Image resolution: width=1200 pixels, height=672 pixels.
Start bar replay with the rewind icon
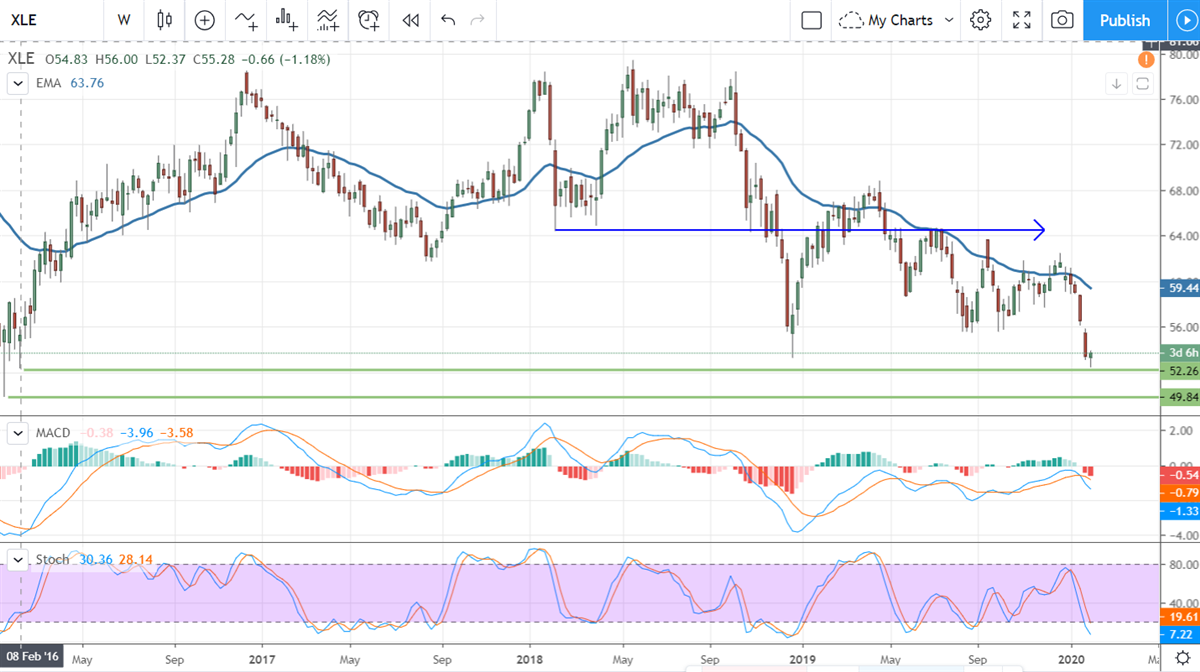click(x=410, y=20)
